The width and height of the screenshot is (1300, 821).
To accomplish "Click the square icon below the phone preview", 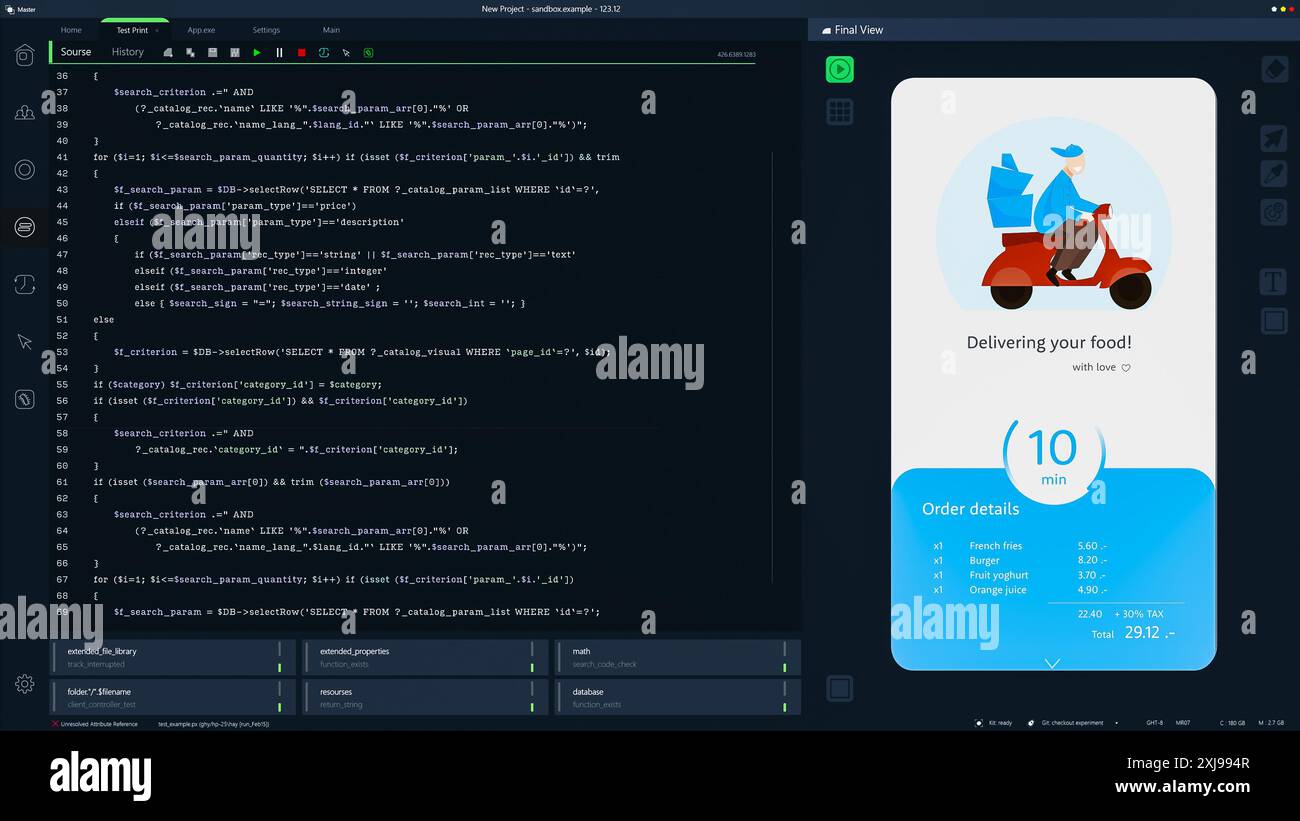I will point(840,688).
